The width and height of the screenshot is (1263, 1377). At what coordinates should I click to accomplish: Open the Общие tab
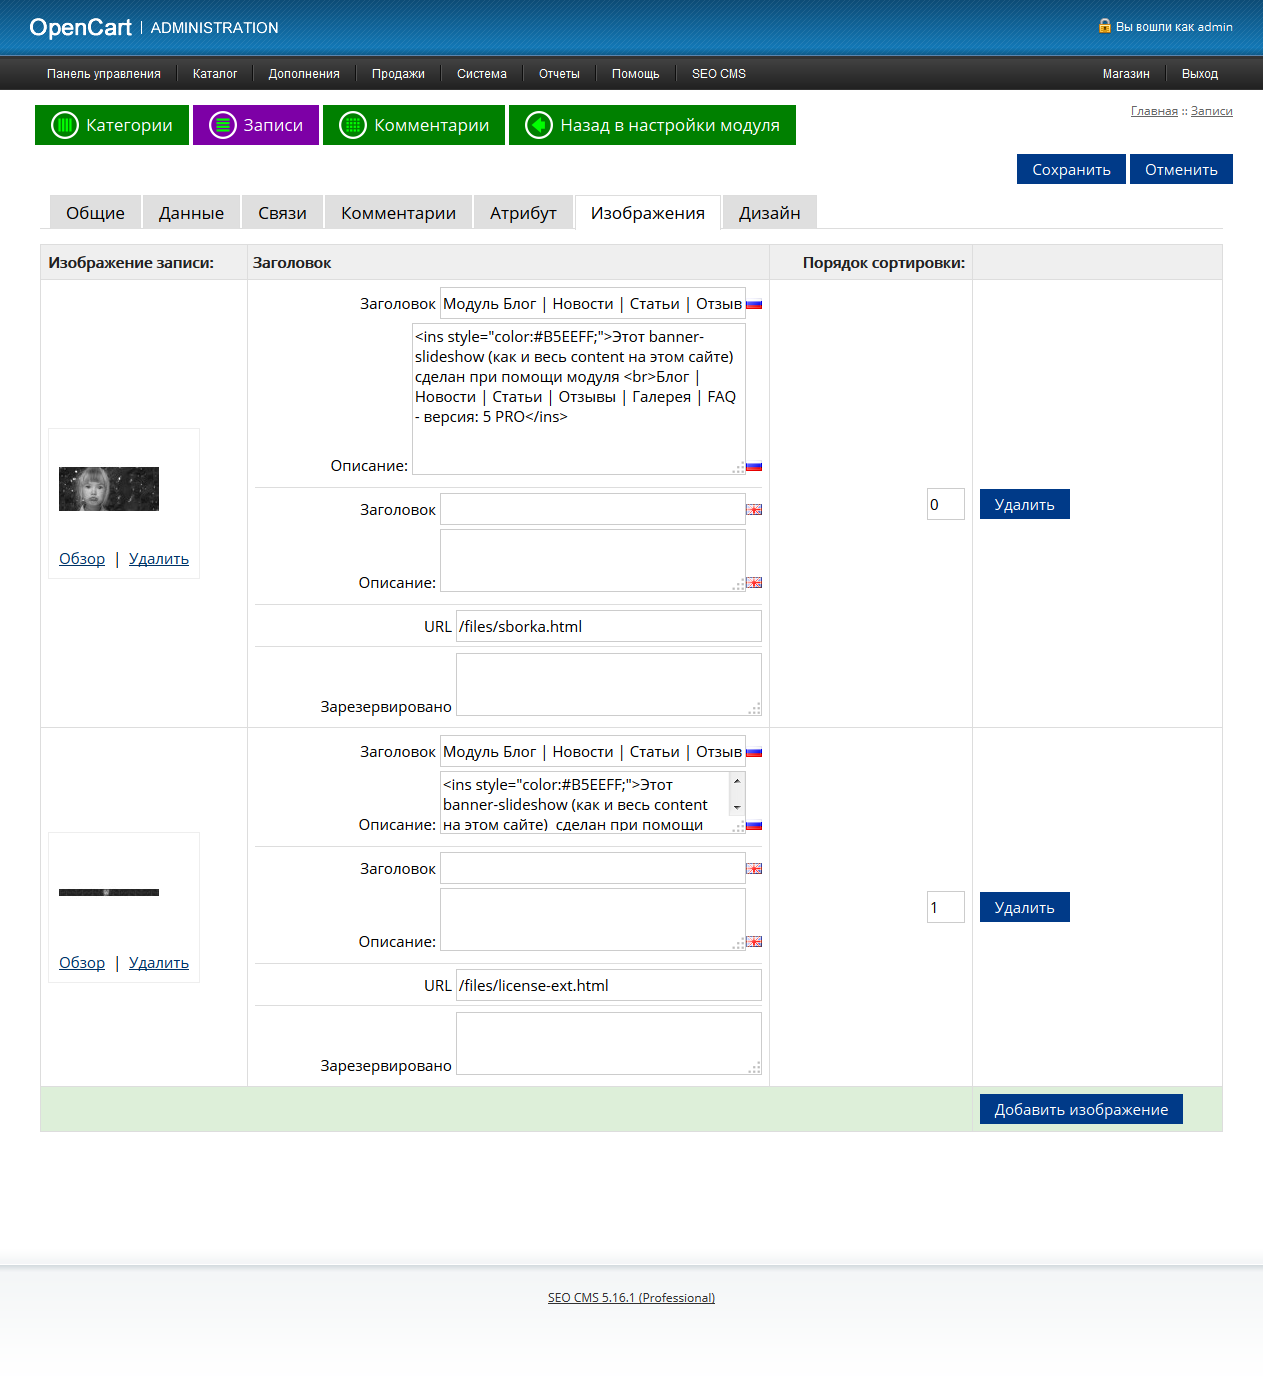pyautogui.click(x=95, y=212)
